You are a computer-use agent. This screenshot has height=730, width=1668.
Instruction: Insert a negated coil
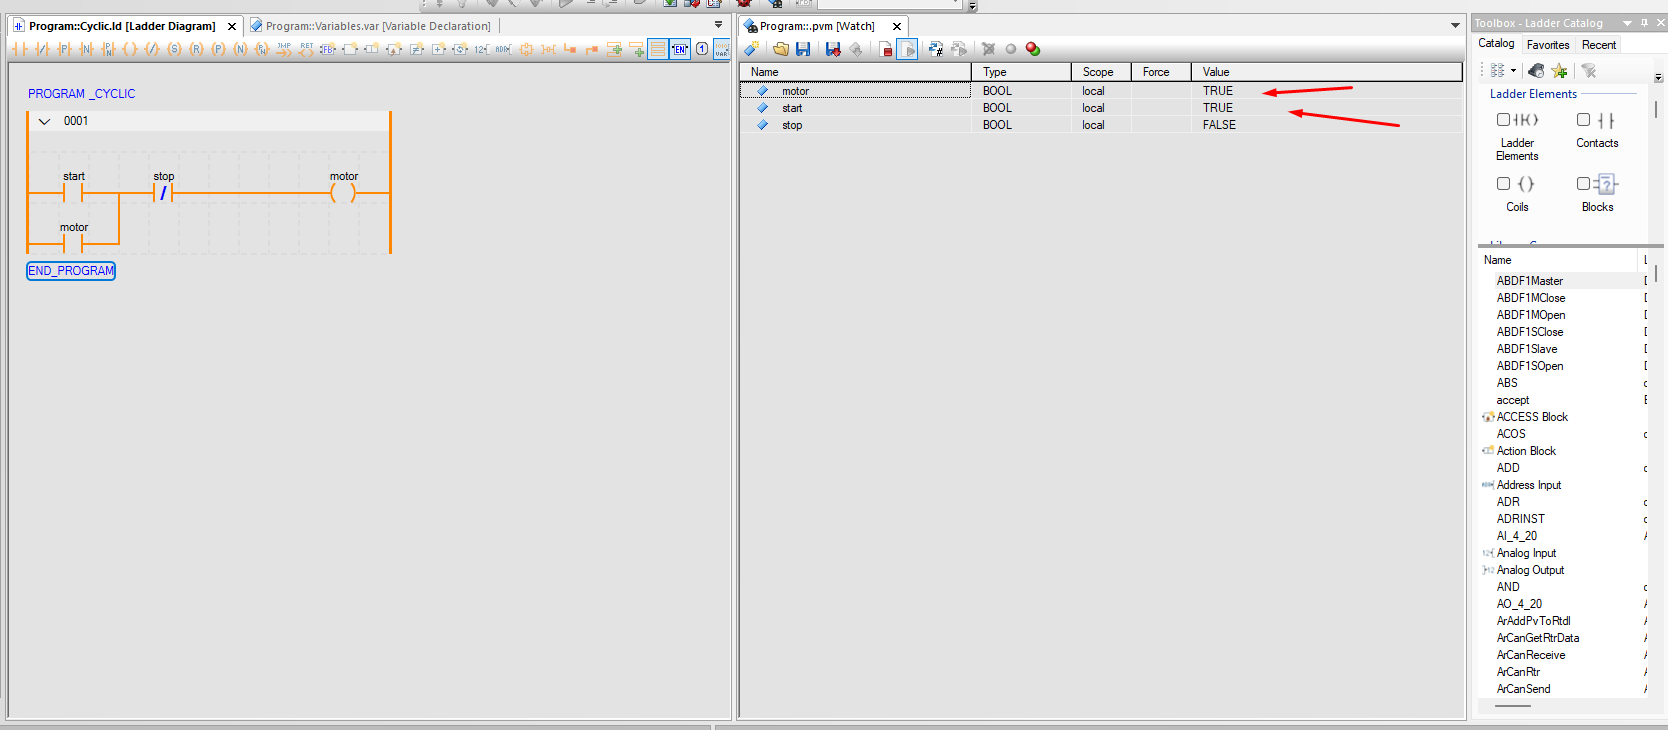[152, 49]
